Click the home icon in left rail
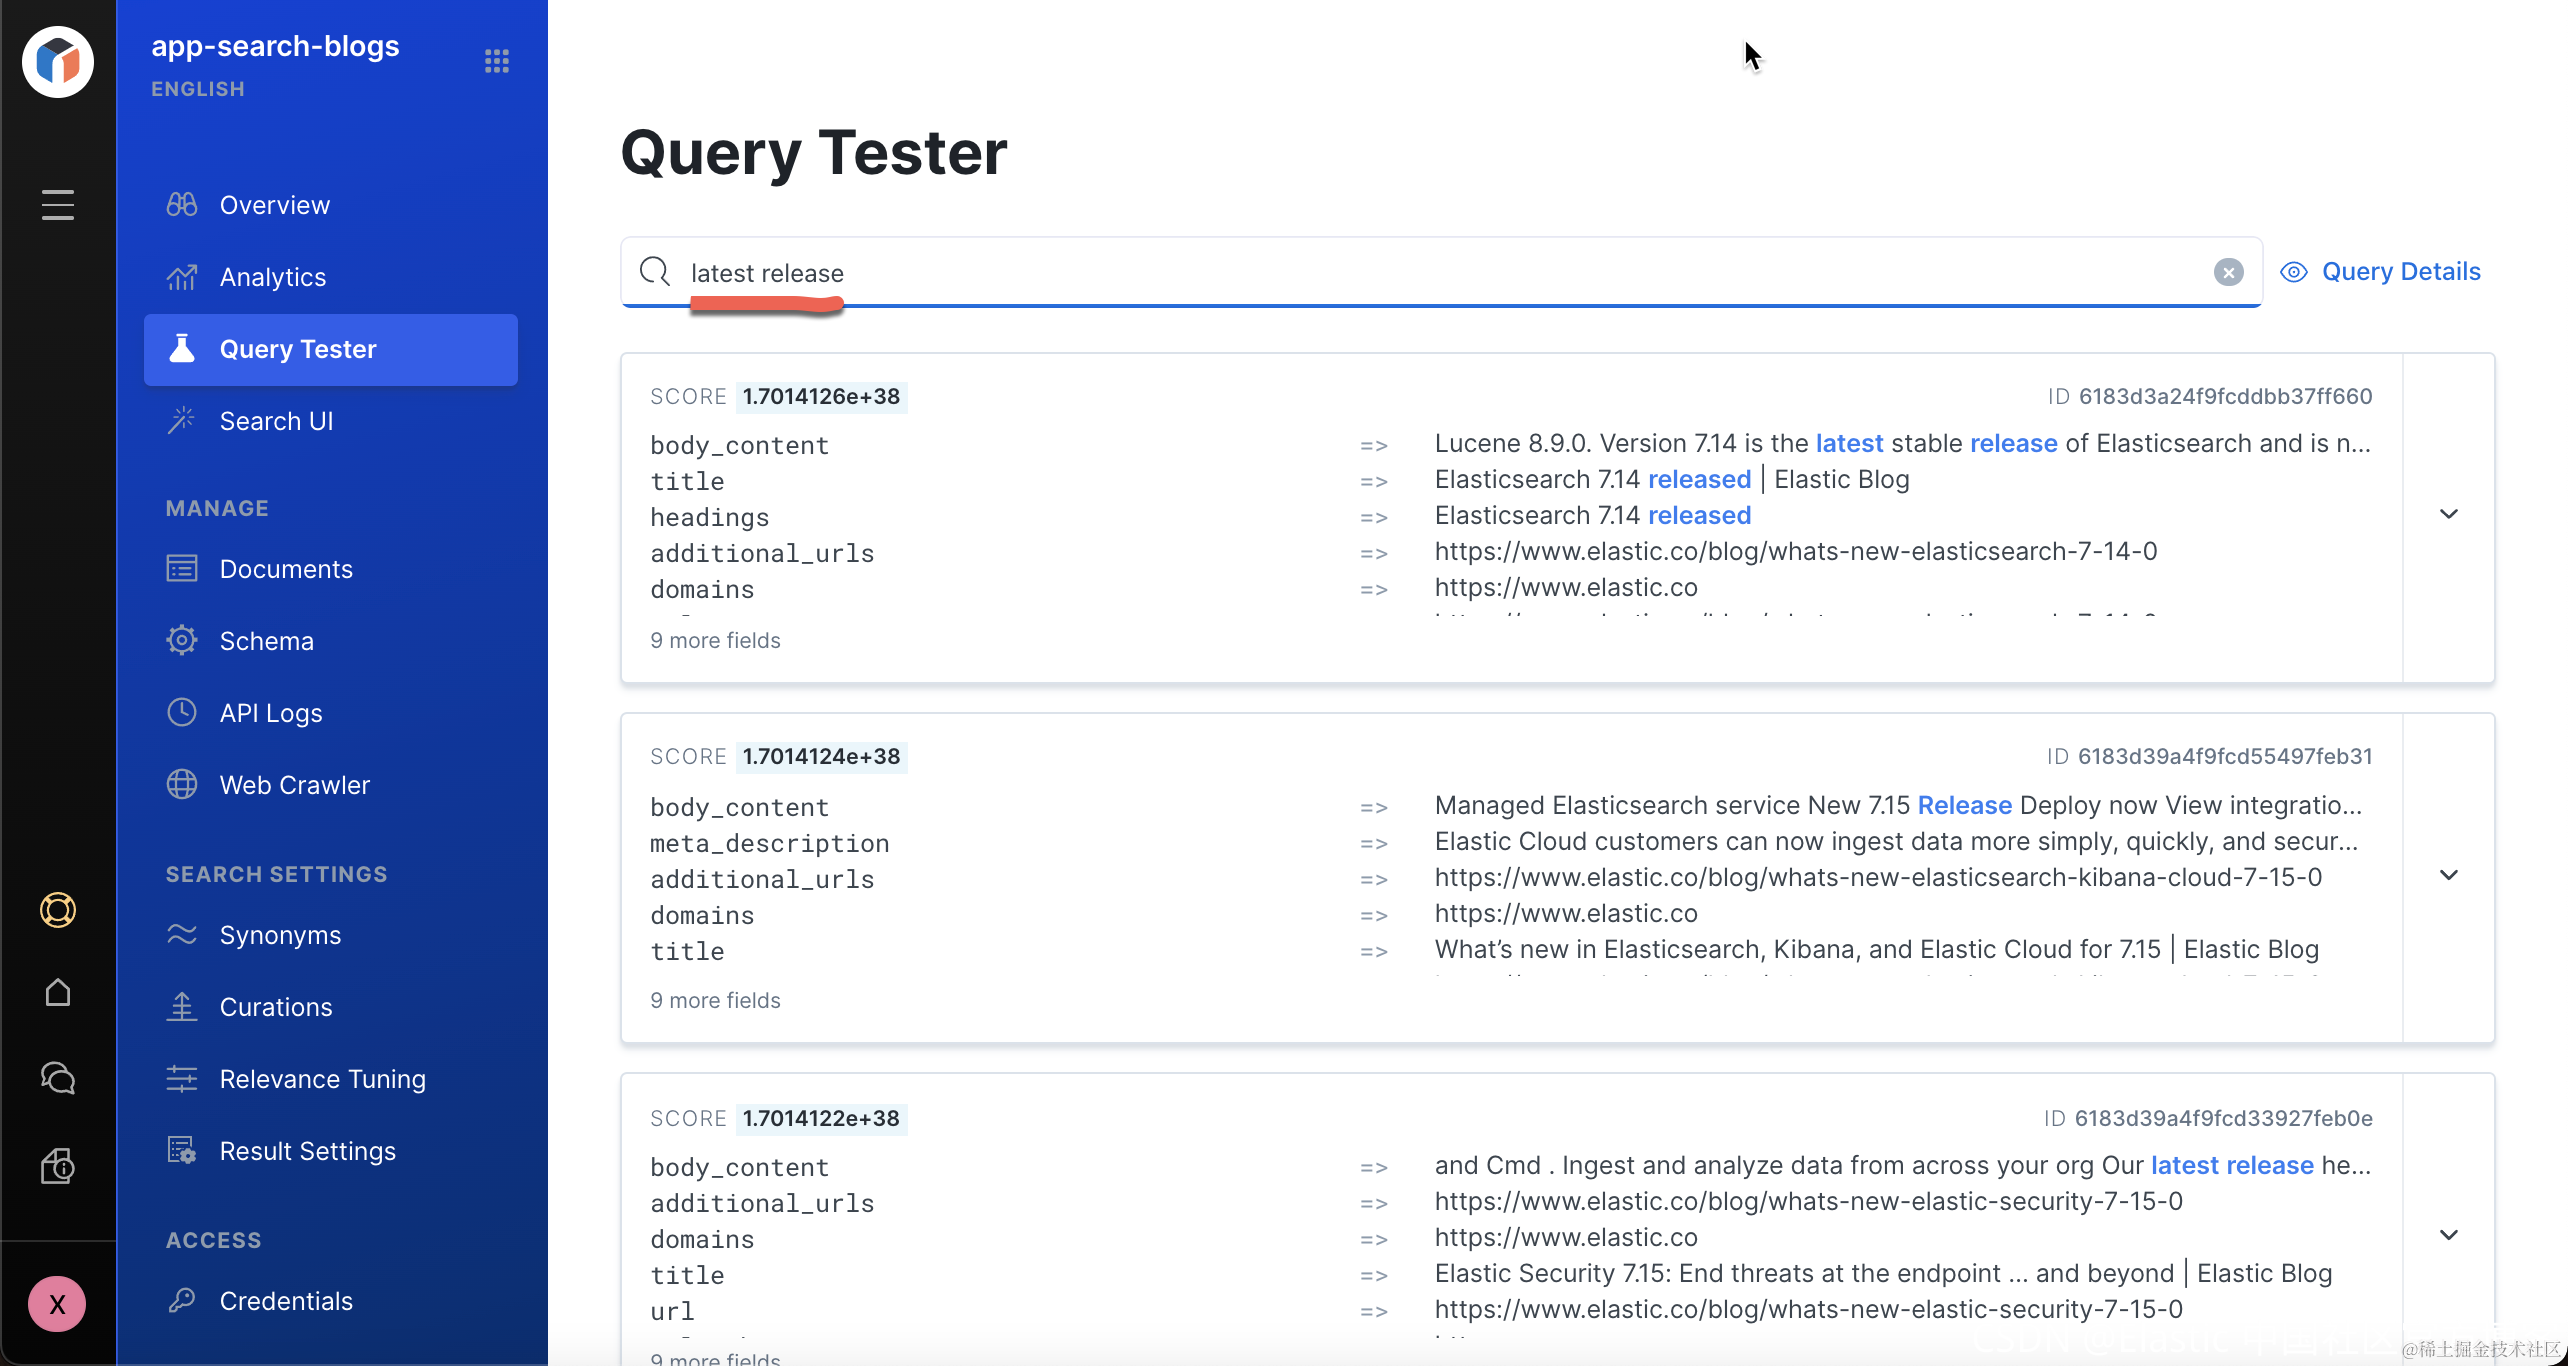2568x1366 pixels. 58,992
